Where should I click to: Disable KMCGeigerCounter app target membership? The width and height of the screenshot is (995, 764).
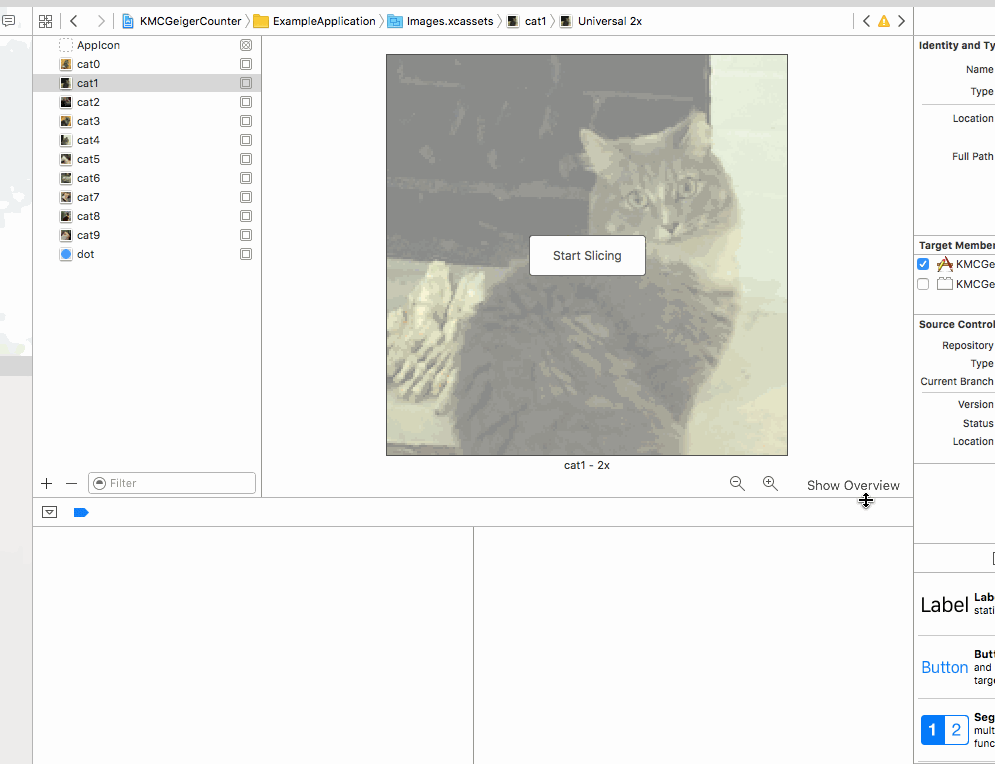(x=922, y=264)
